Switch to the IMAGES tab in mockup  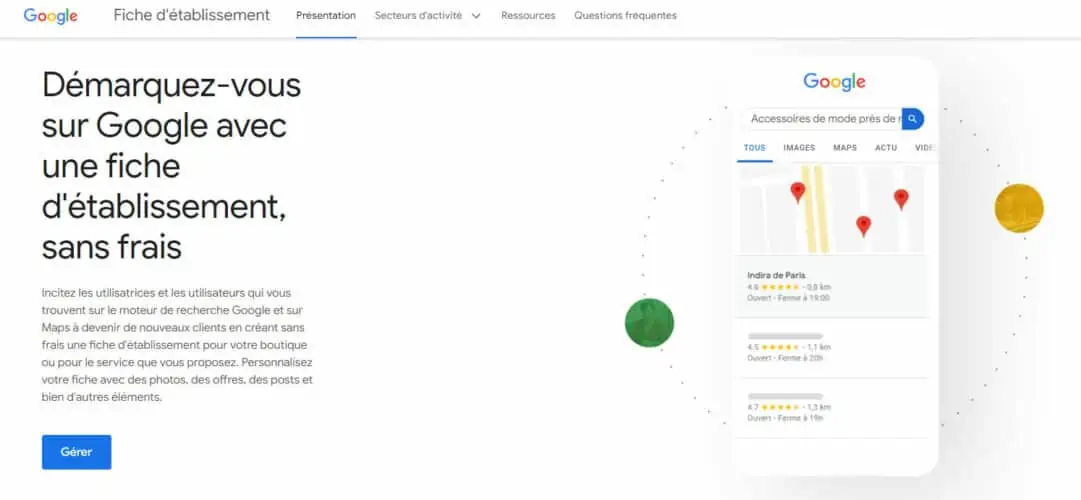(x=799, y=148)
